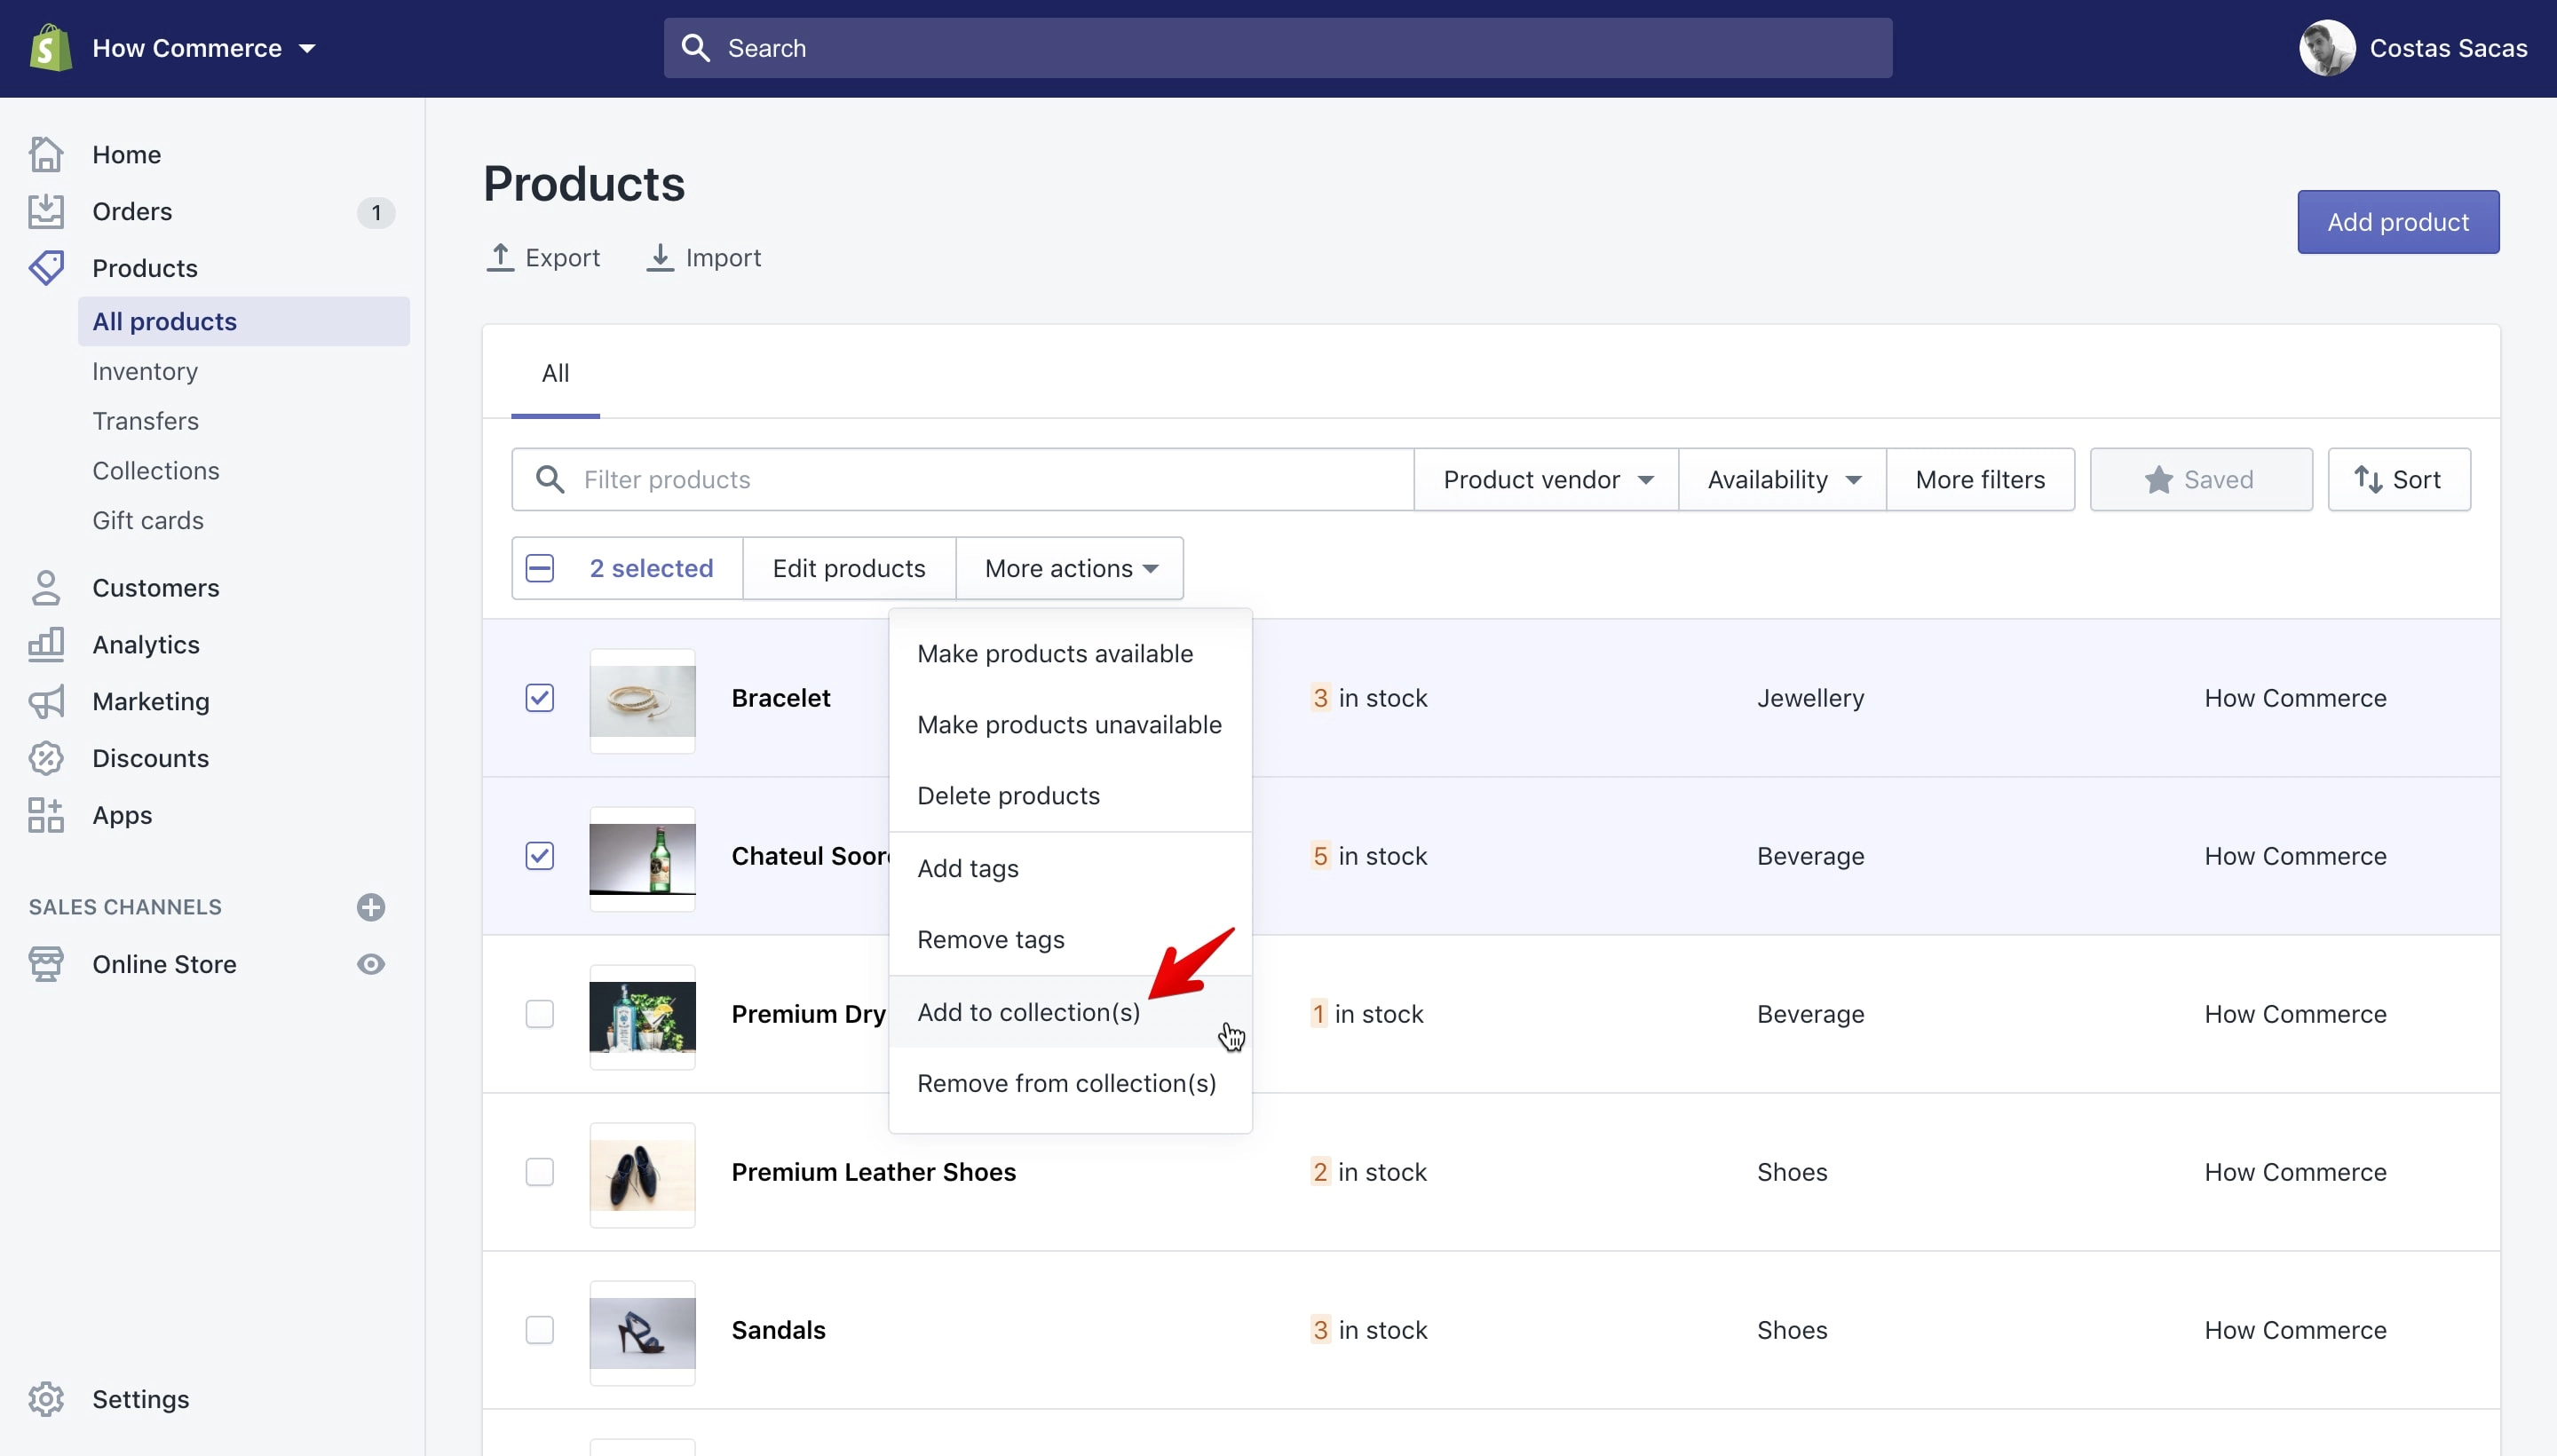Image resolution: width=2557 pixels, height=1456 pixels.
Task: Uncheck the Chateul Soor product checkbox
Action: [x=540, y=855]
